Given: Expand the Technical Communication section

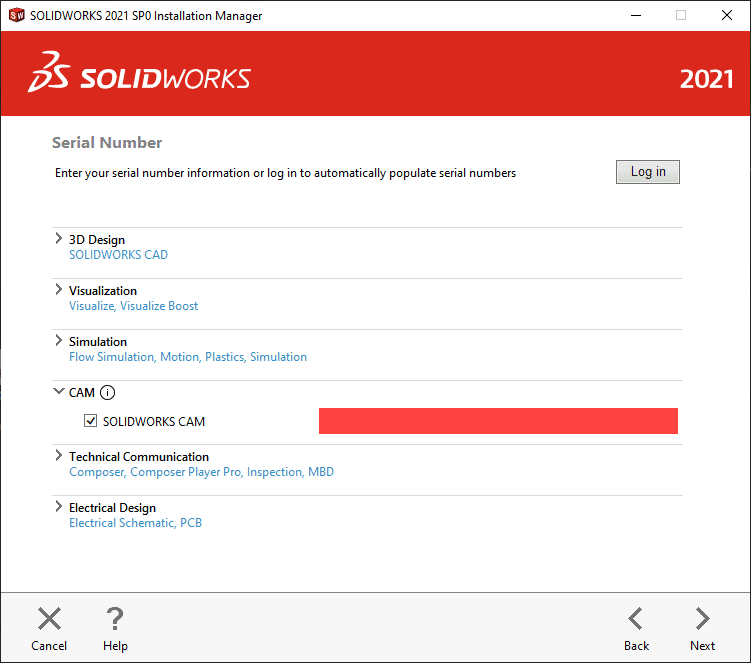Looking at the screenshot, I should click(58, 455).
